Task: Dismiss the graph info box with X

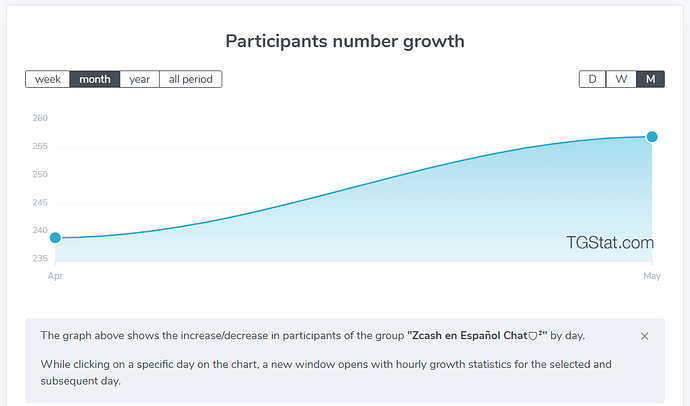Action: [x=644, y=336]
